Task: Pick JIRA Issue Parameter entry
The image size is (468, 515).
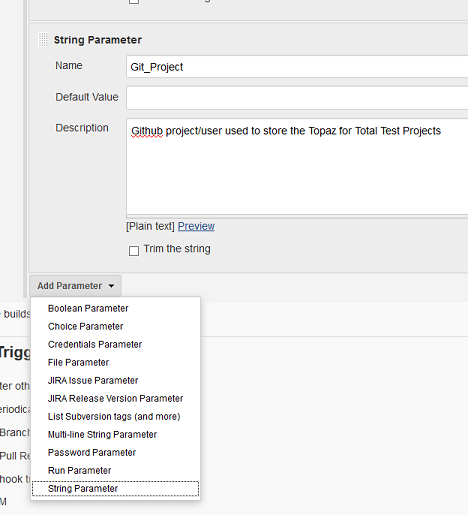Action: click(x=93, y=380)
